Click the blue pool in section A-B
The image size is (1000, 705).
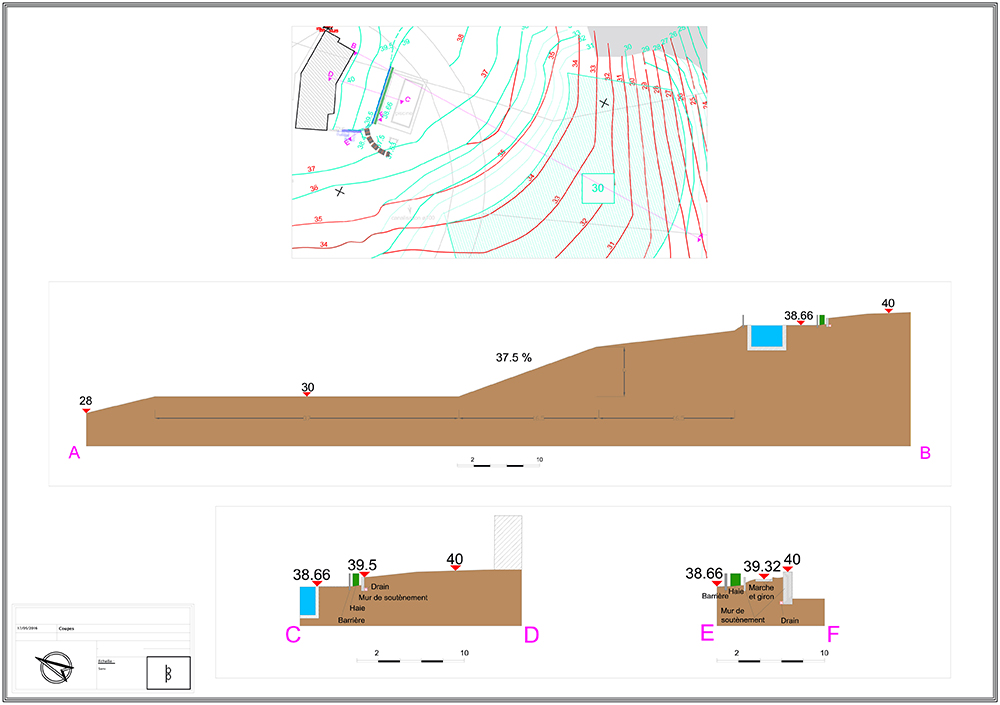768,337
